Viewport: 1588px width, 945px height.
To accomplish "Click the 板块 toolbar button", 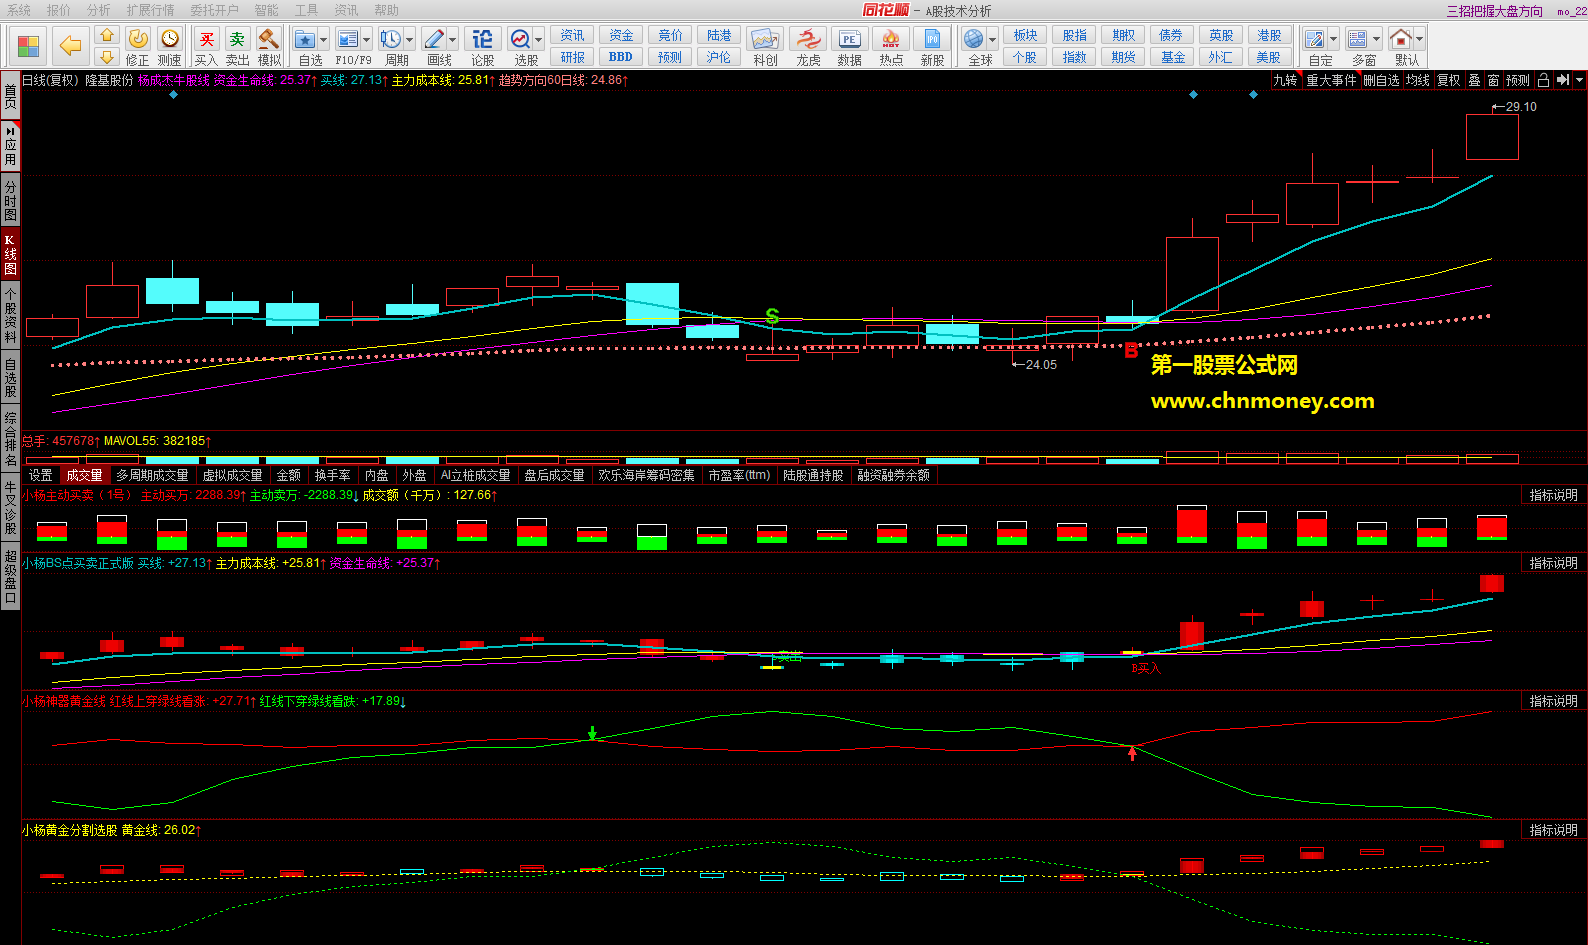I will tap(1025, 35).
